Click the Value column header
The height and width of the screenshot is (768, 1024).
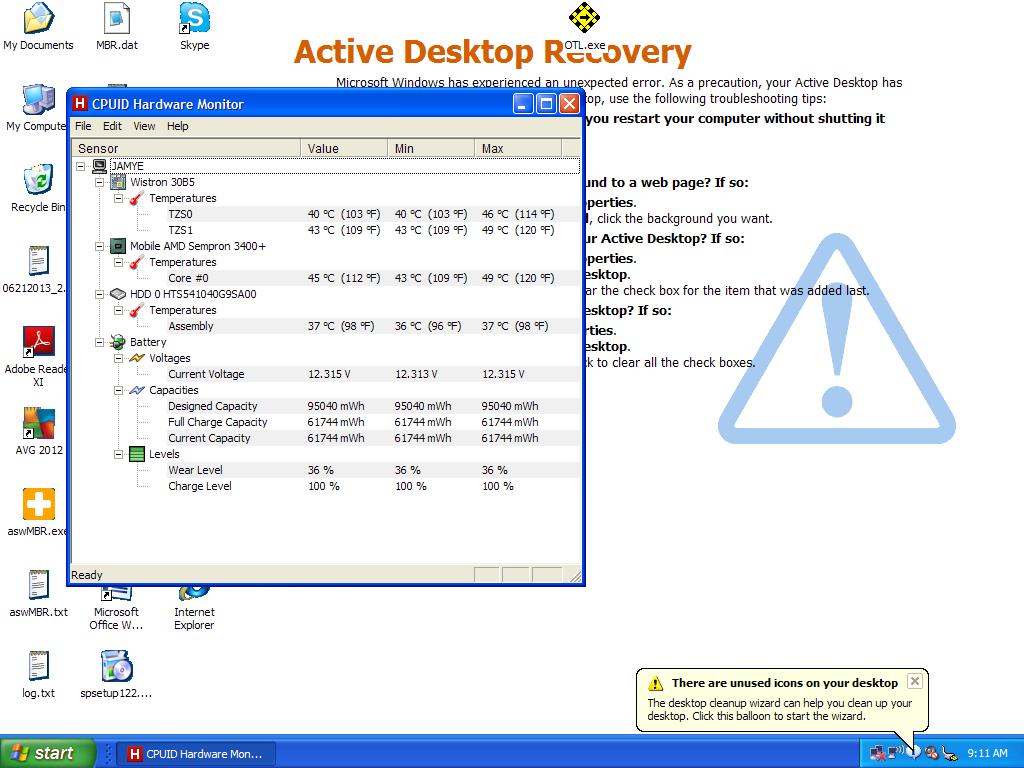pyautogui.click(x=344, y=148)
